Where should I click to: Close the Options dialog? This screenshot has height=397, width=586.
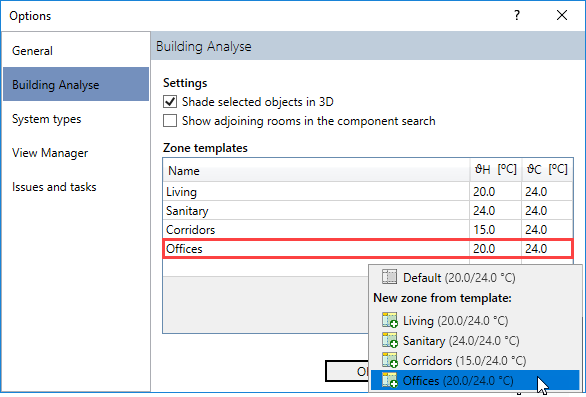(x=562, y=15)
